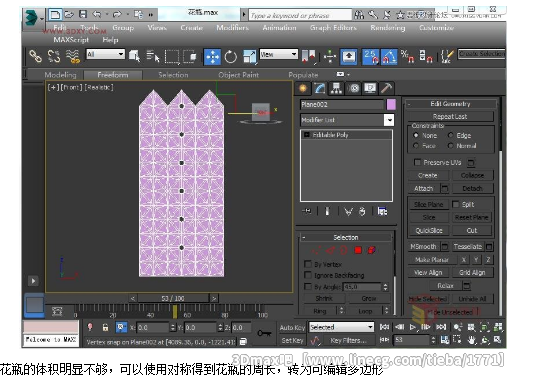Screen dimensions: 544x379
Task: Click the Attach button
Action: [424, 188]
